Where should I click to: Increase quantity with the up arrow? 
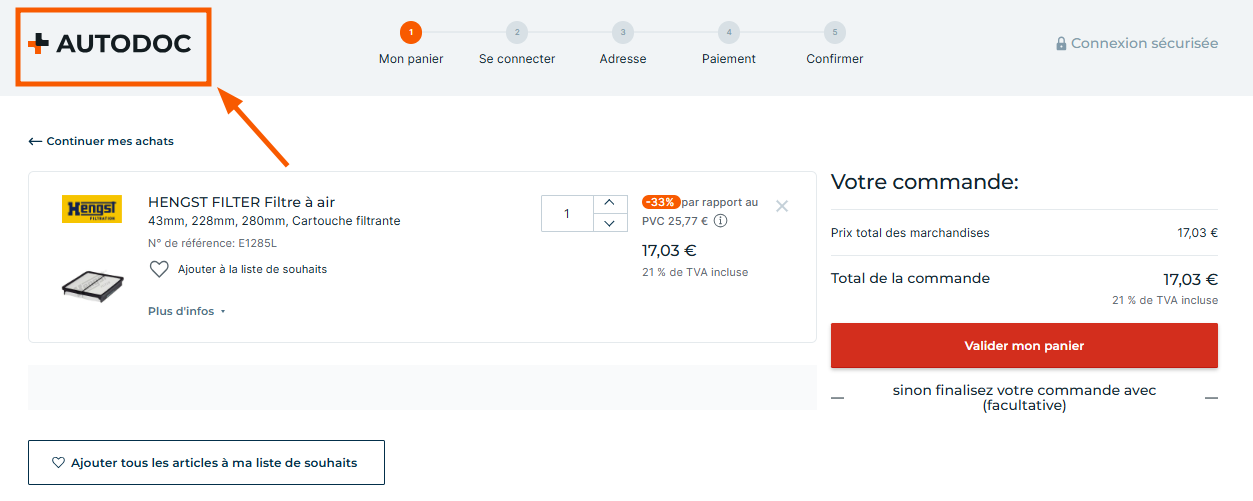click(x=610, y=204)
